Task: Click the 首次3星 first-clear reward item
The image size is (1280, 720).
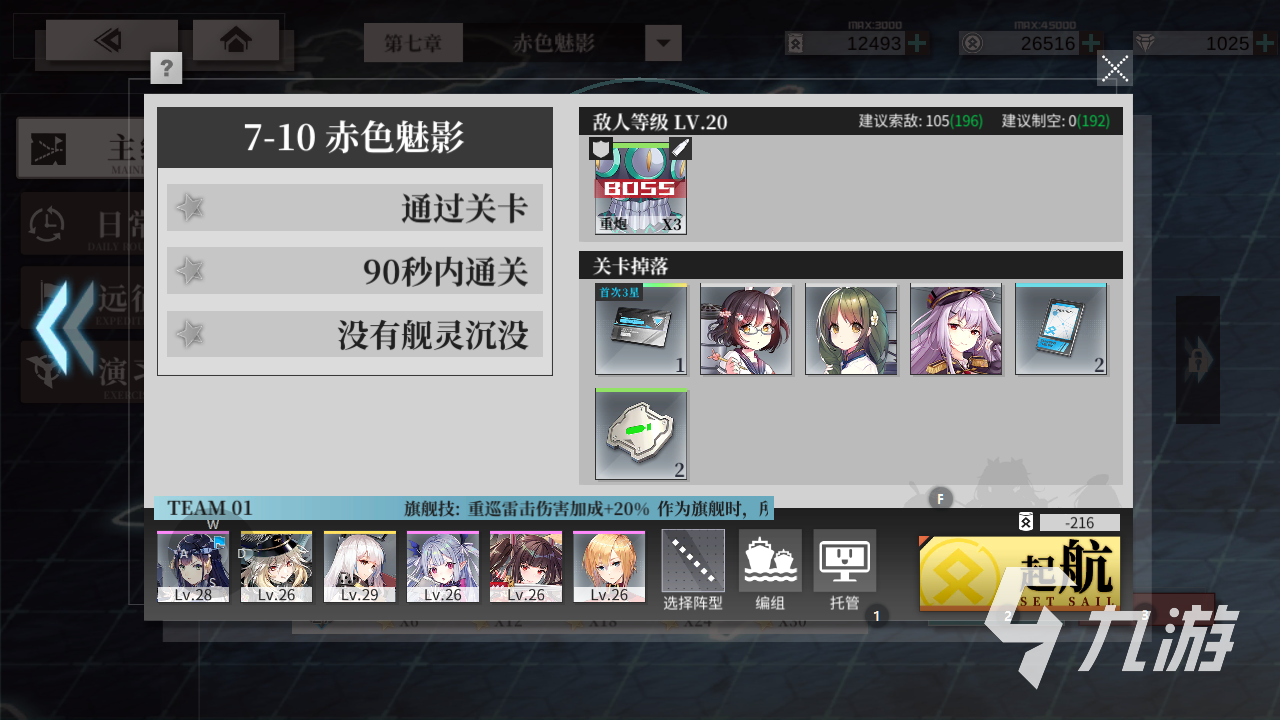Action: tap(641, 329)
